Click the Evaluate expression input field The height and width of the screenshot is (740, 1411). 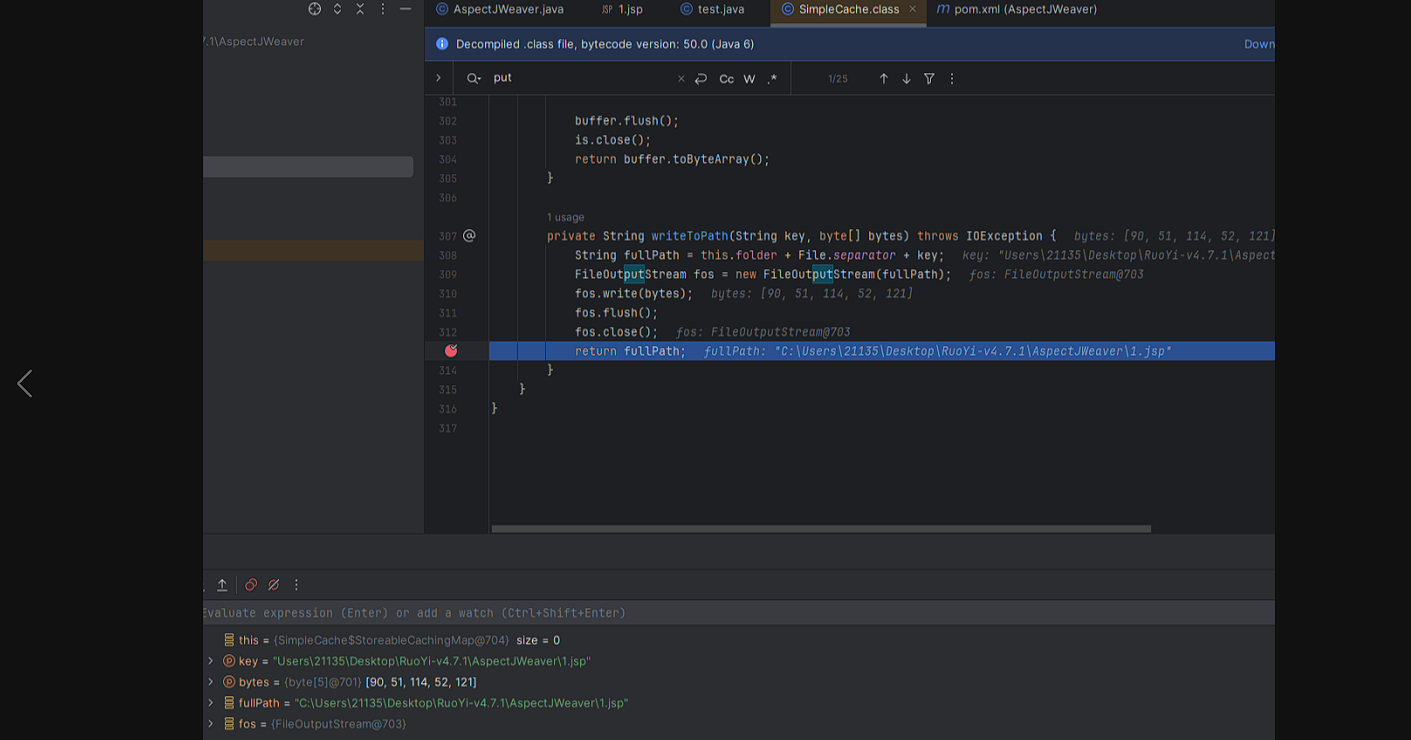click(x=738, y=613)
